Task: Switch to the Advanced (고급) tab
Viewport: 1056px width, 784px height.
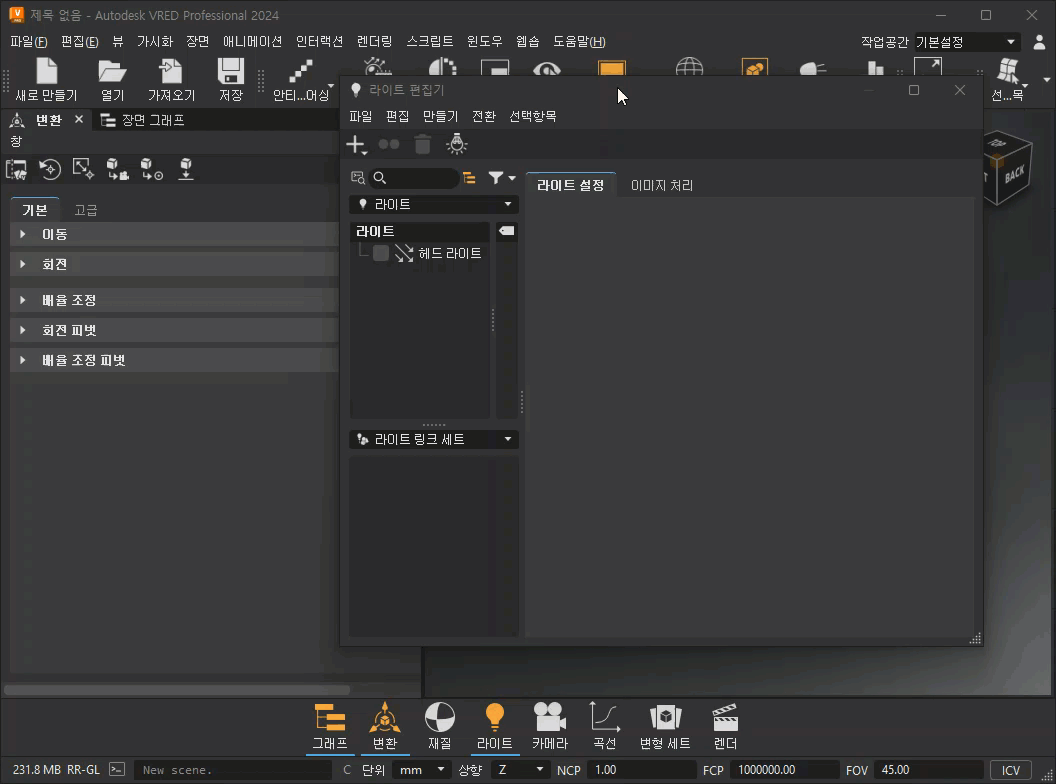Action: coord(86,210)
